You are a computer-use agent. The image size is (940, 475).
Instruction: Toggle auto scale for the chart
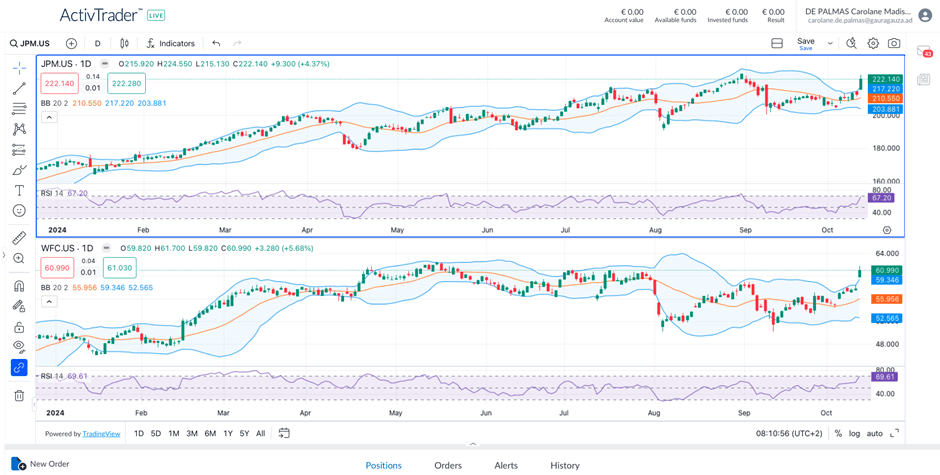875,433
